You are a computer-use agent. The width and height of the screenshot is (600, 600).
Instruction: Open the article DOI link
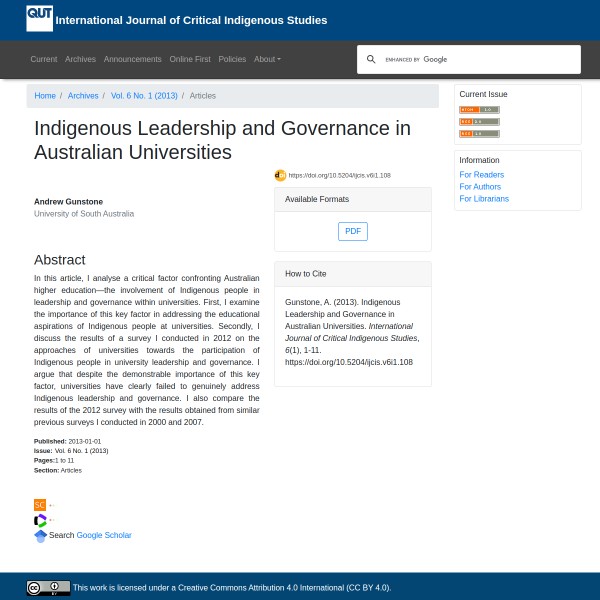[x=340, y=175]
